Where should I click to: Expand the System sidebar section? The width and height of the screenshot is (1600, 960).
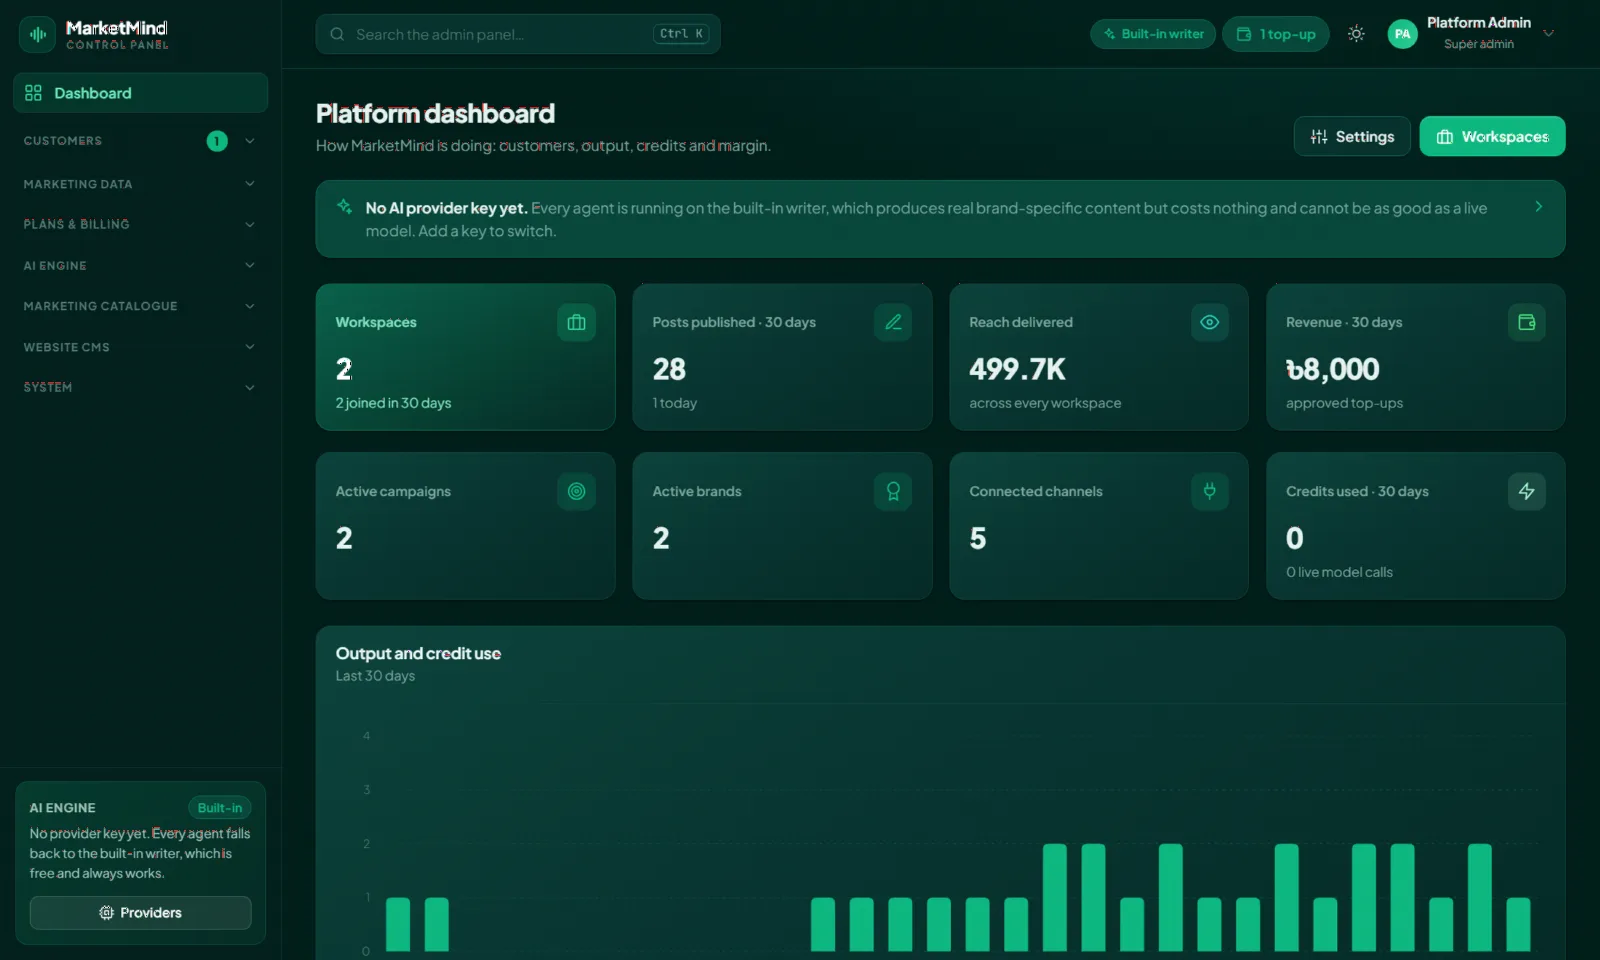140,387
